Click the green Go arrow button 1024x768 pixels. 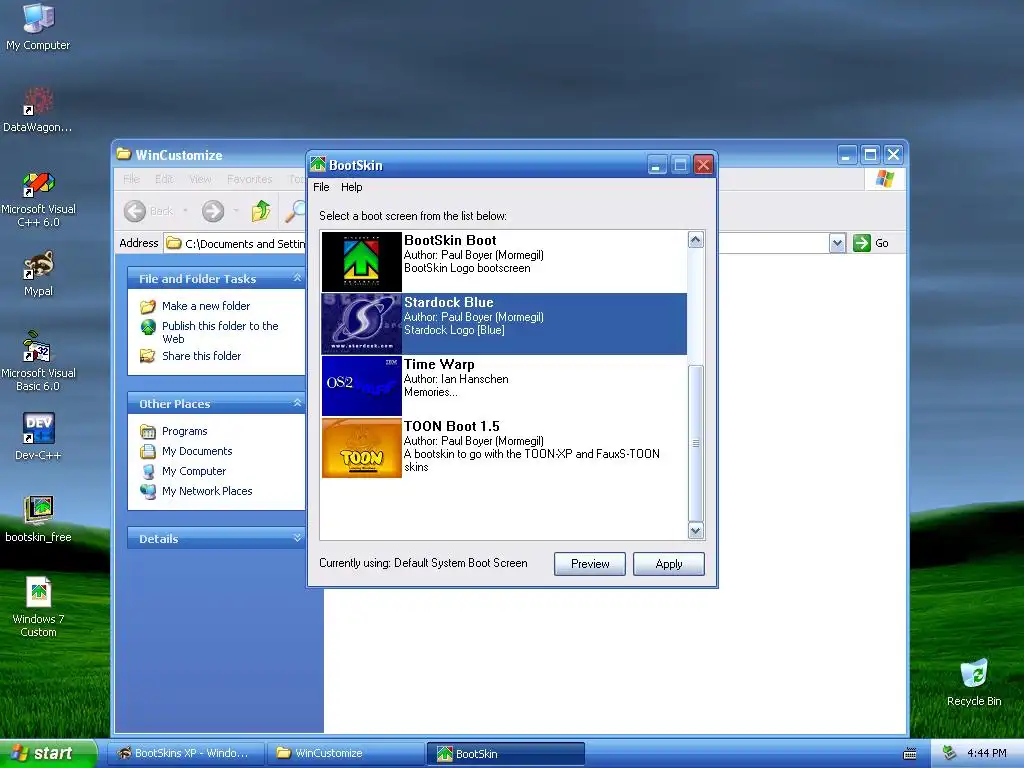pyautogui.click(x=862, y=243)
